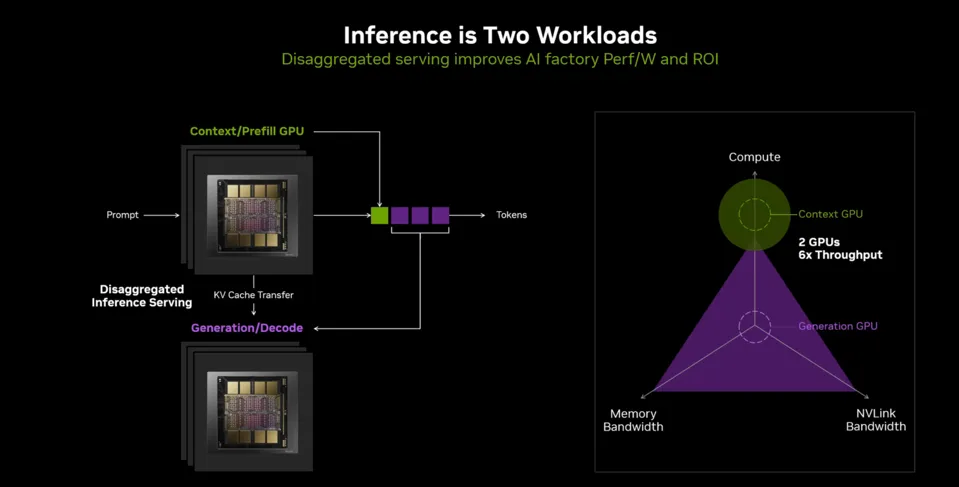Click the "Inference is Two Workloads" title
Image resolution: width=959 pixels, height=487 pixels.
pos(500,35)
